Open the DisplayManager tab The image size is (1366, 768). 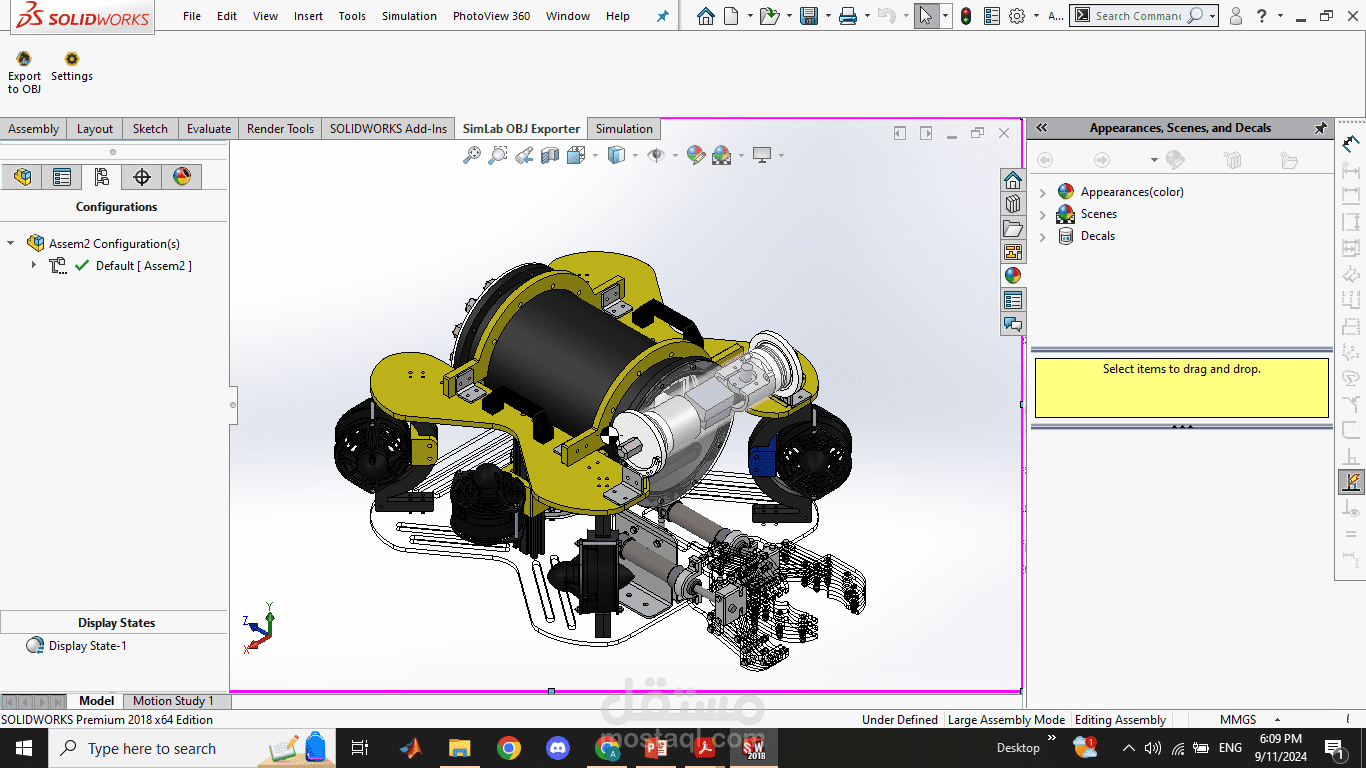[x=181, y=177]
